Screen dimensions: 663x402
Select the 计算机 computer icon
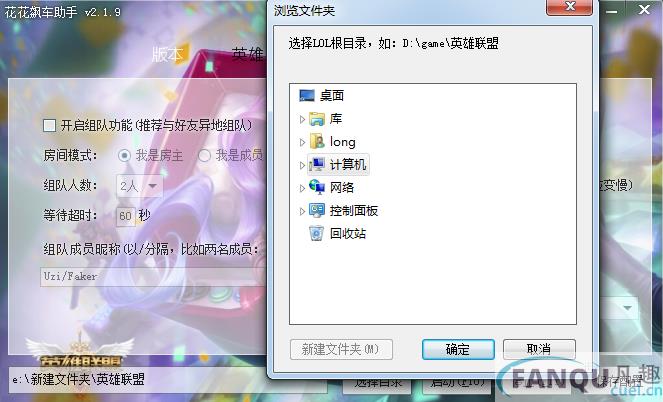[x=317, y=164]
